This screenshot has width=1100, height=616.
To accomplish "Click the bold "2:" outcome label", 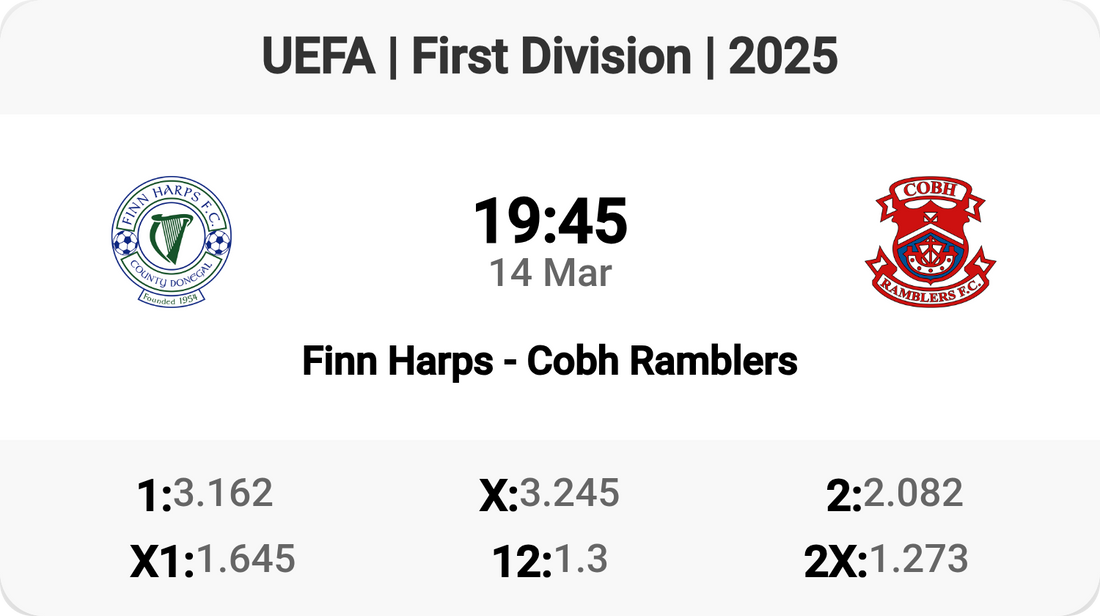I will 844,496.
